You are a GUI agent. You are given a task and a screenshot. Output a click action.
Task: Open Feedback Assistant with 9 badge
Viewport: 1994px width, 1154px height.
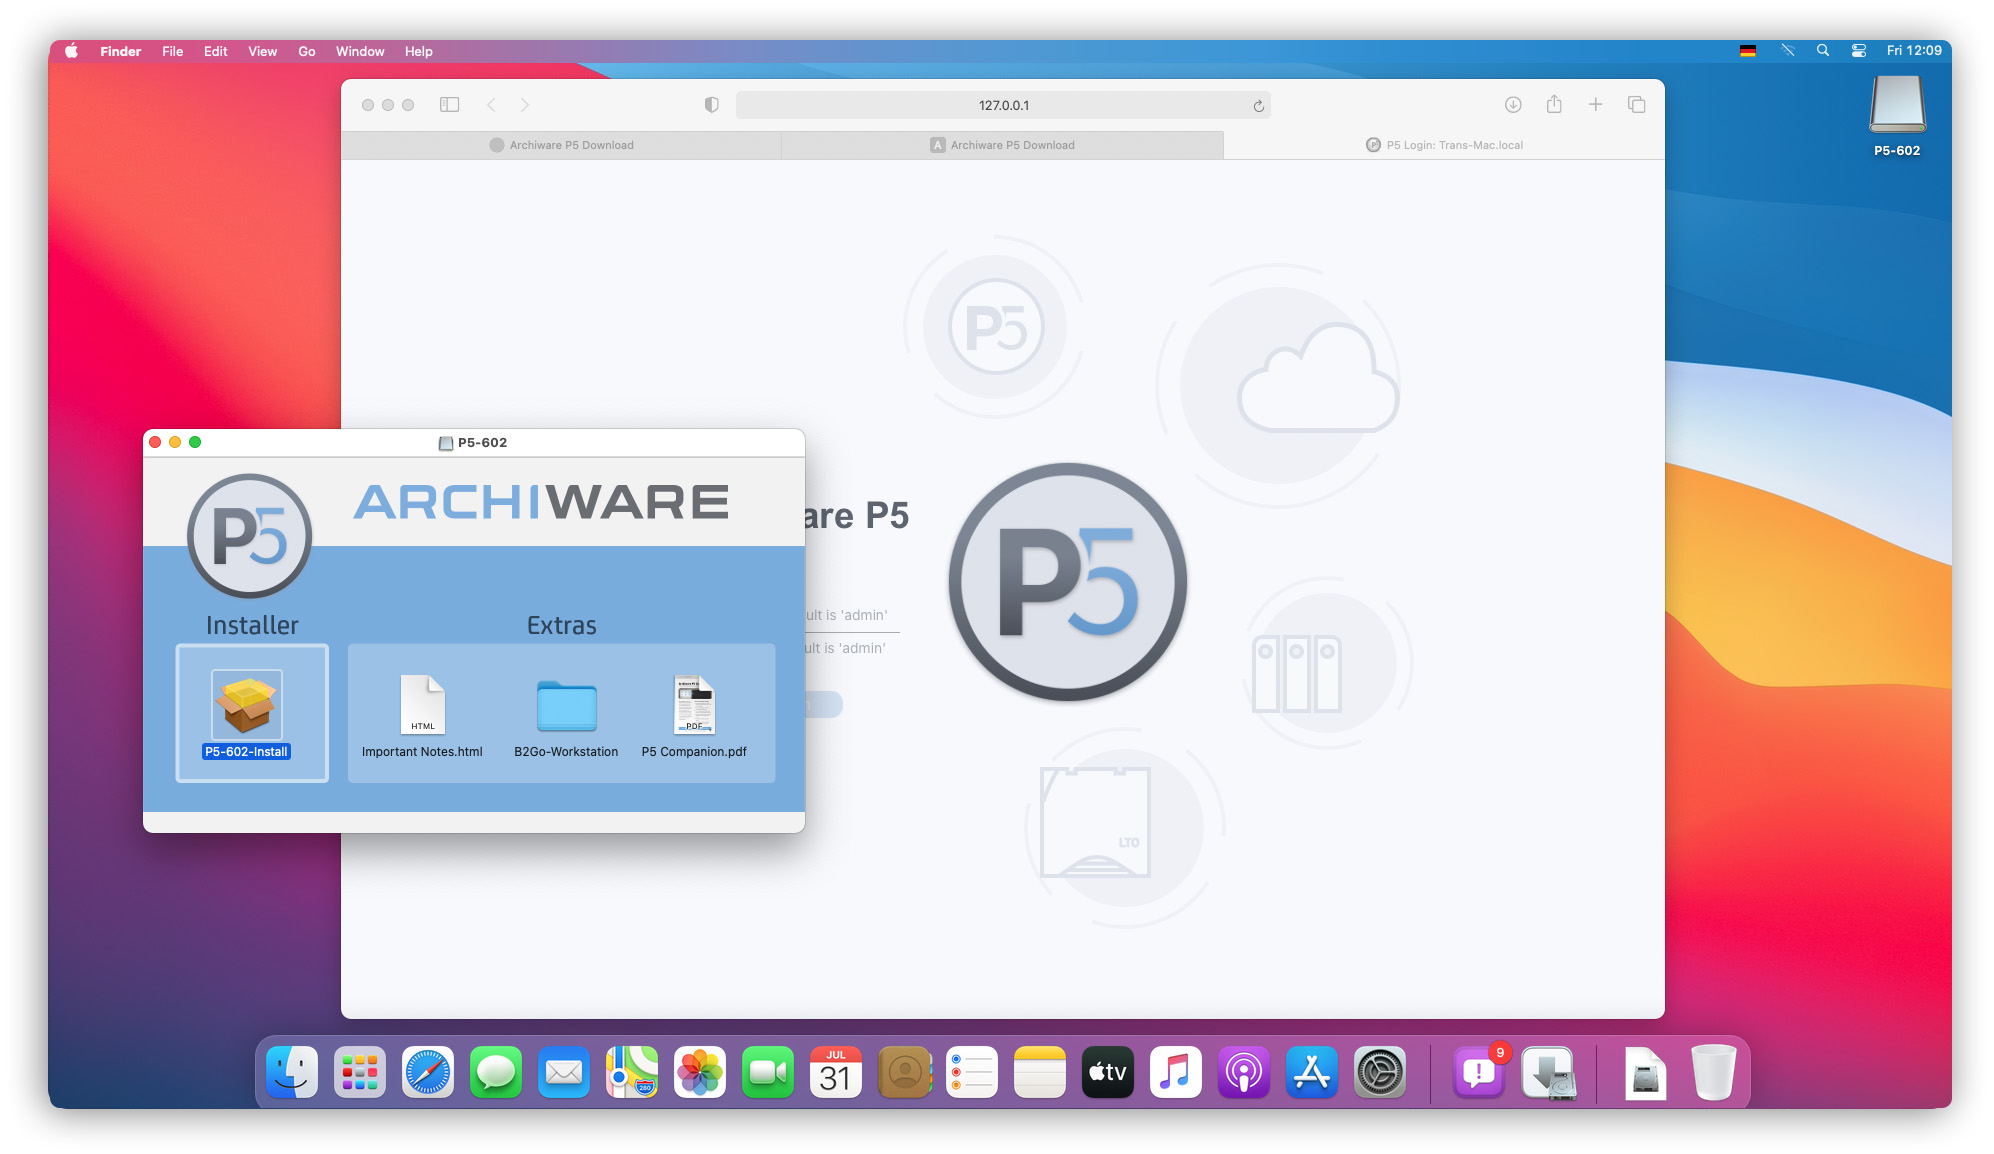[x=1479, y=1073]
